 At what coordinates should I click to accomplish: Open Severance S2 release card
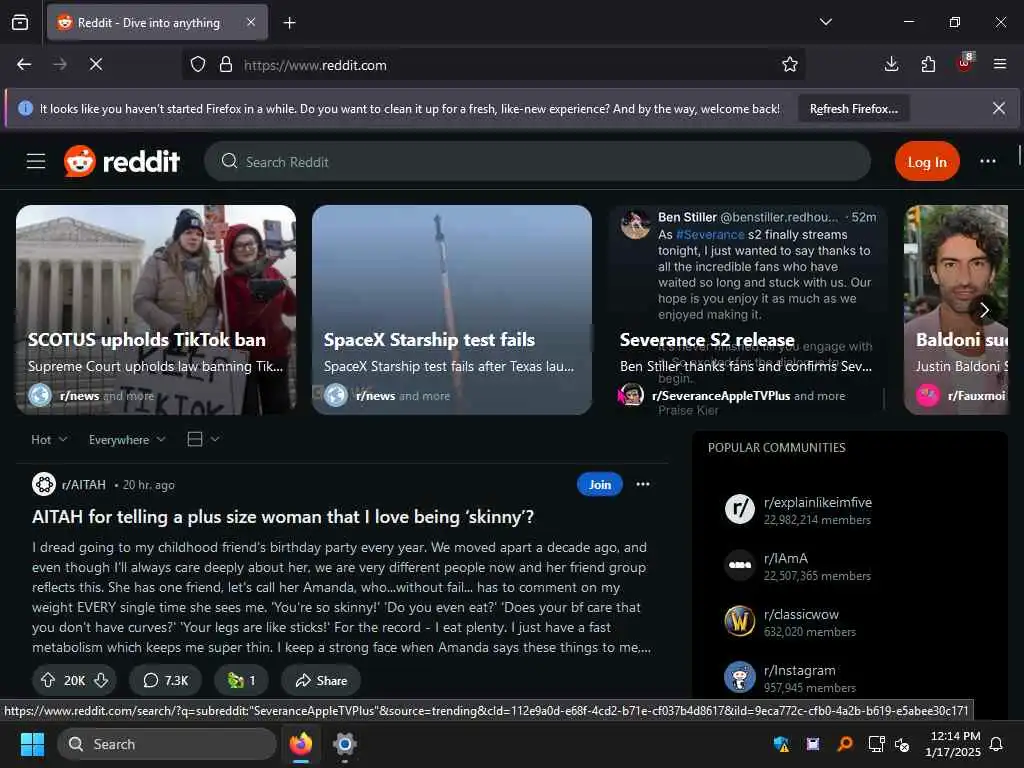(x=748, y=310)
